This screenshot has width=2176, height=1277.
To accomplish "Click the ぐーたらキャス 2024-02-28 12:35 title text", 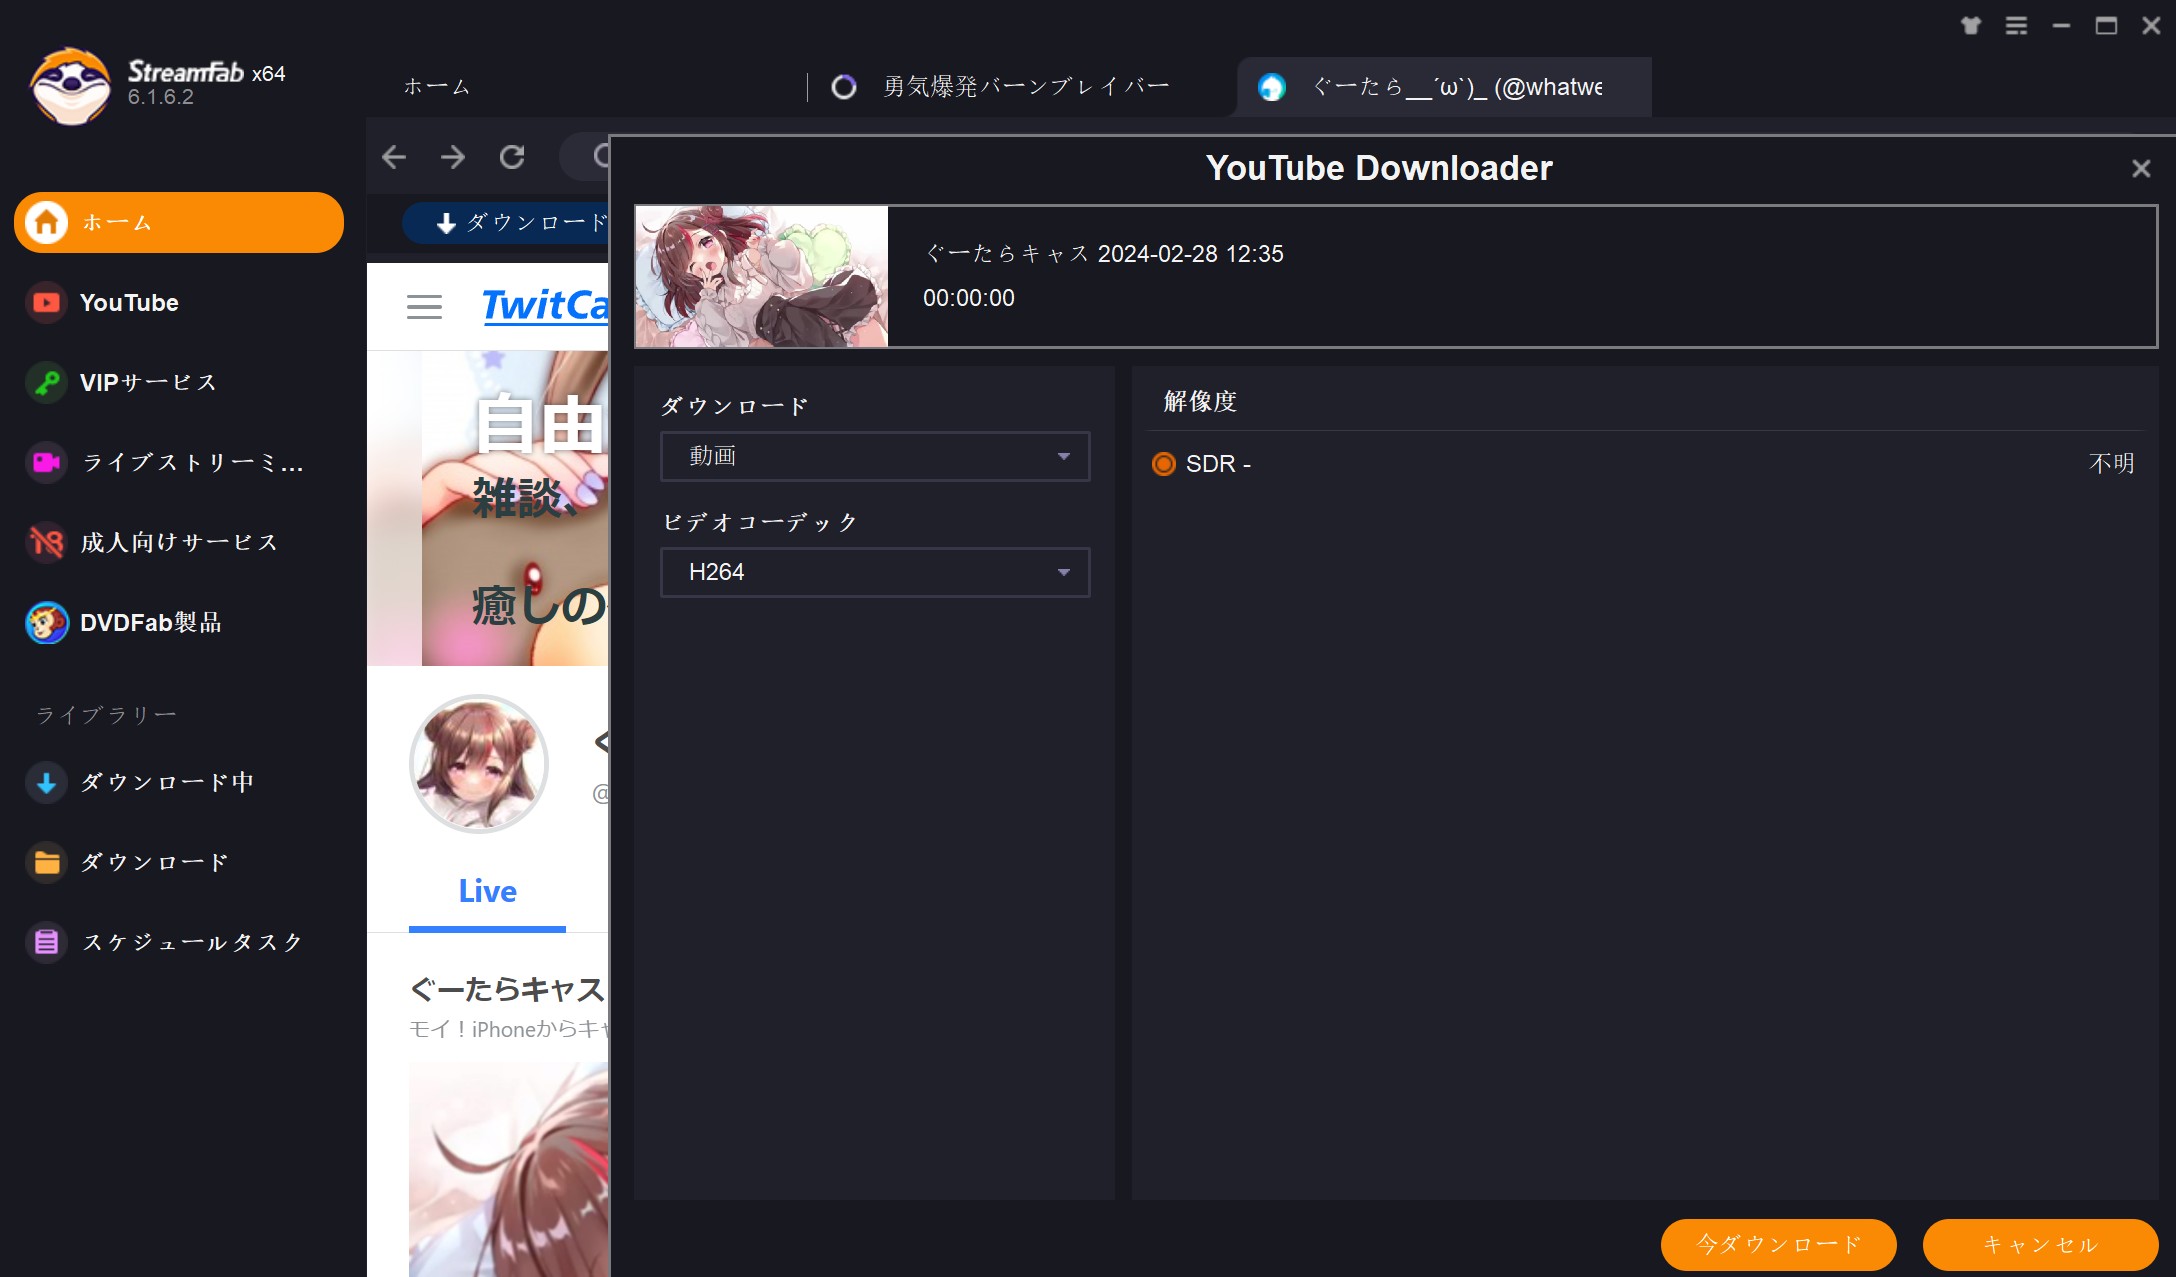I will [1104, 254].
